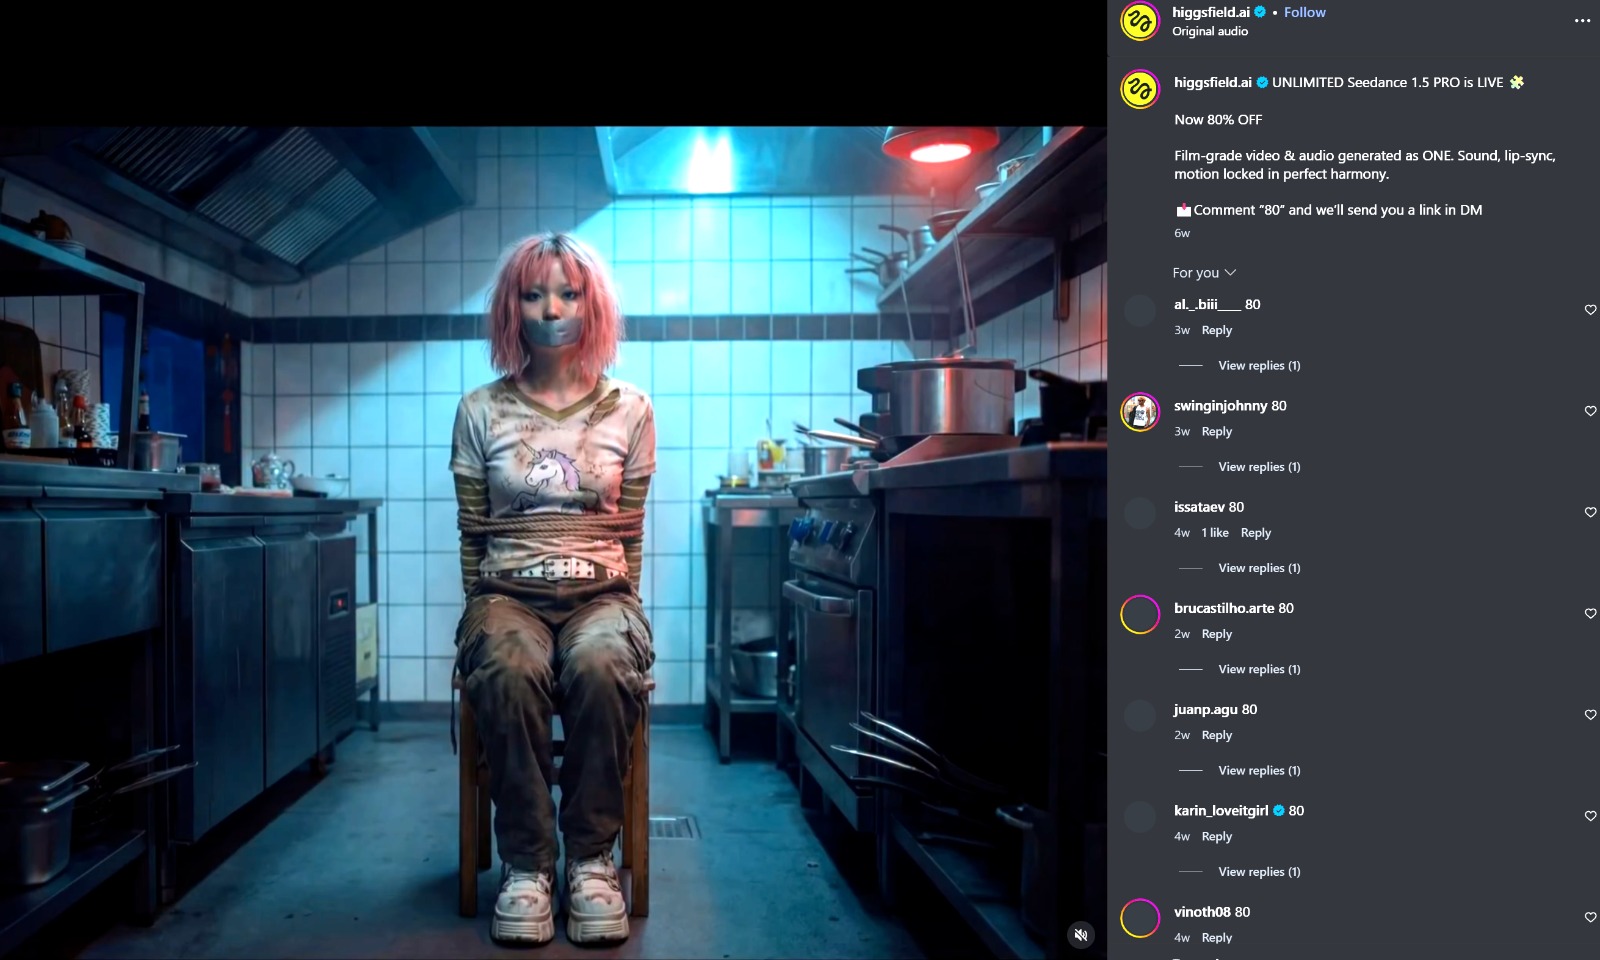Open the juanp.agu username link
1600x960 pixels.
1206,709
